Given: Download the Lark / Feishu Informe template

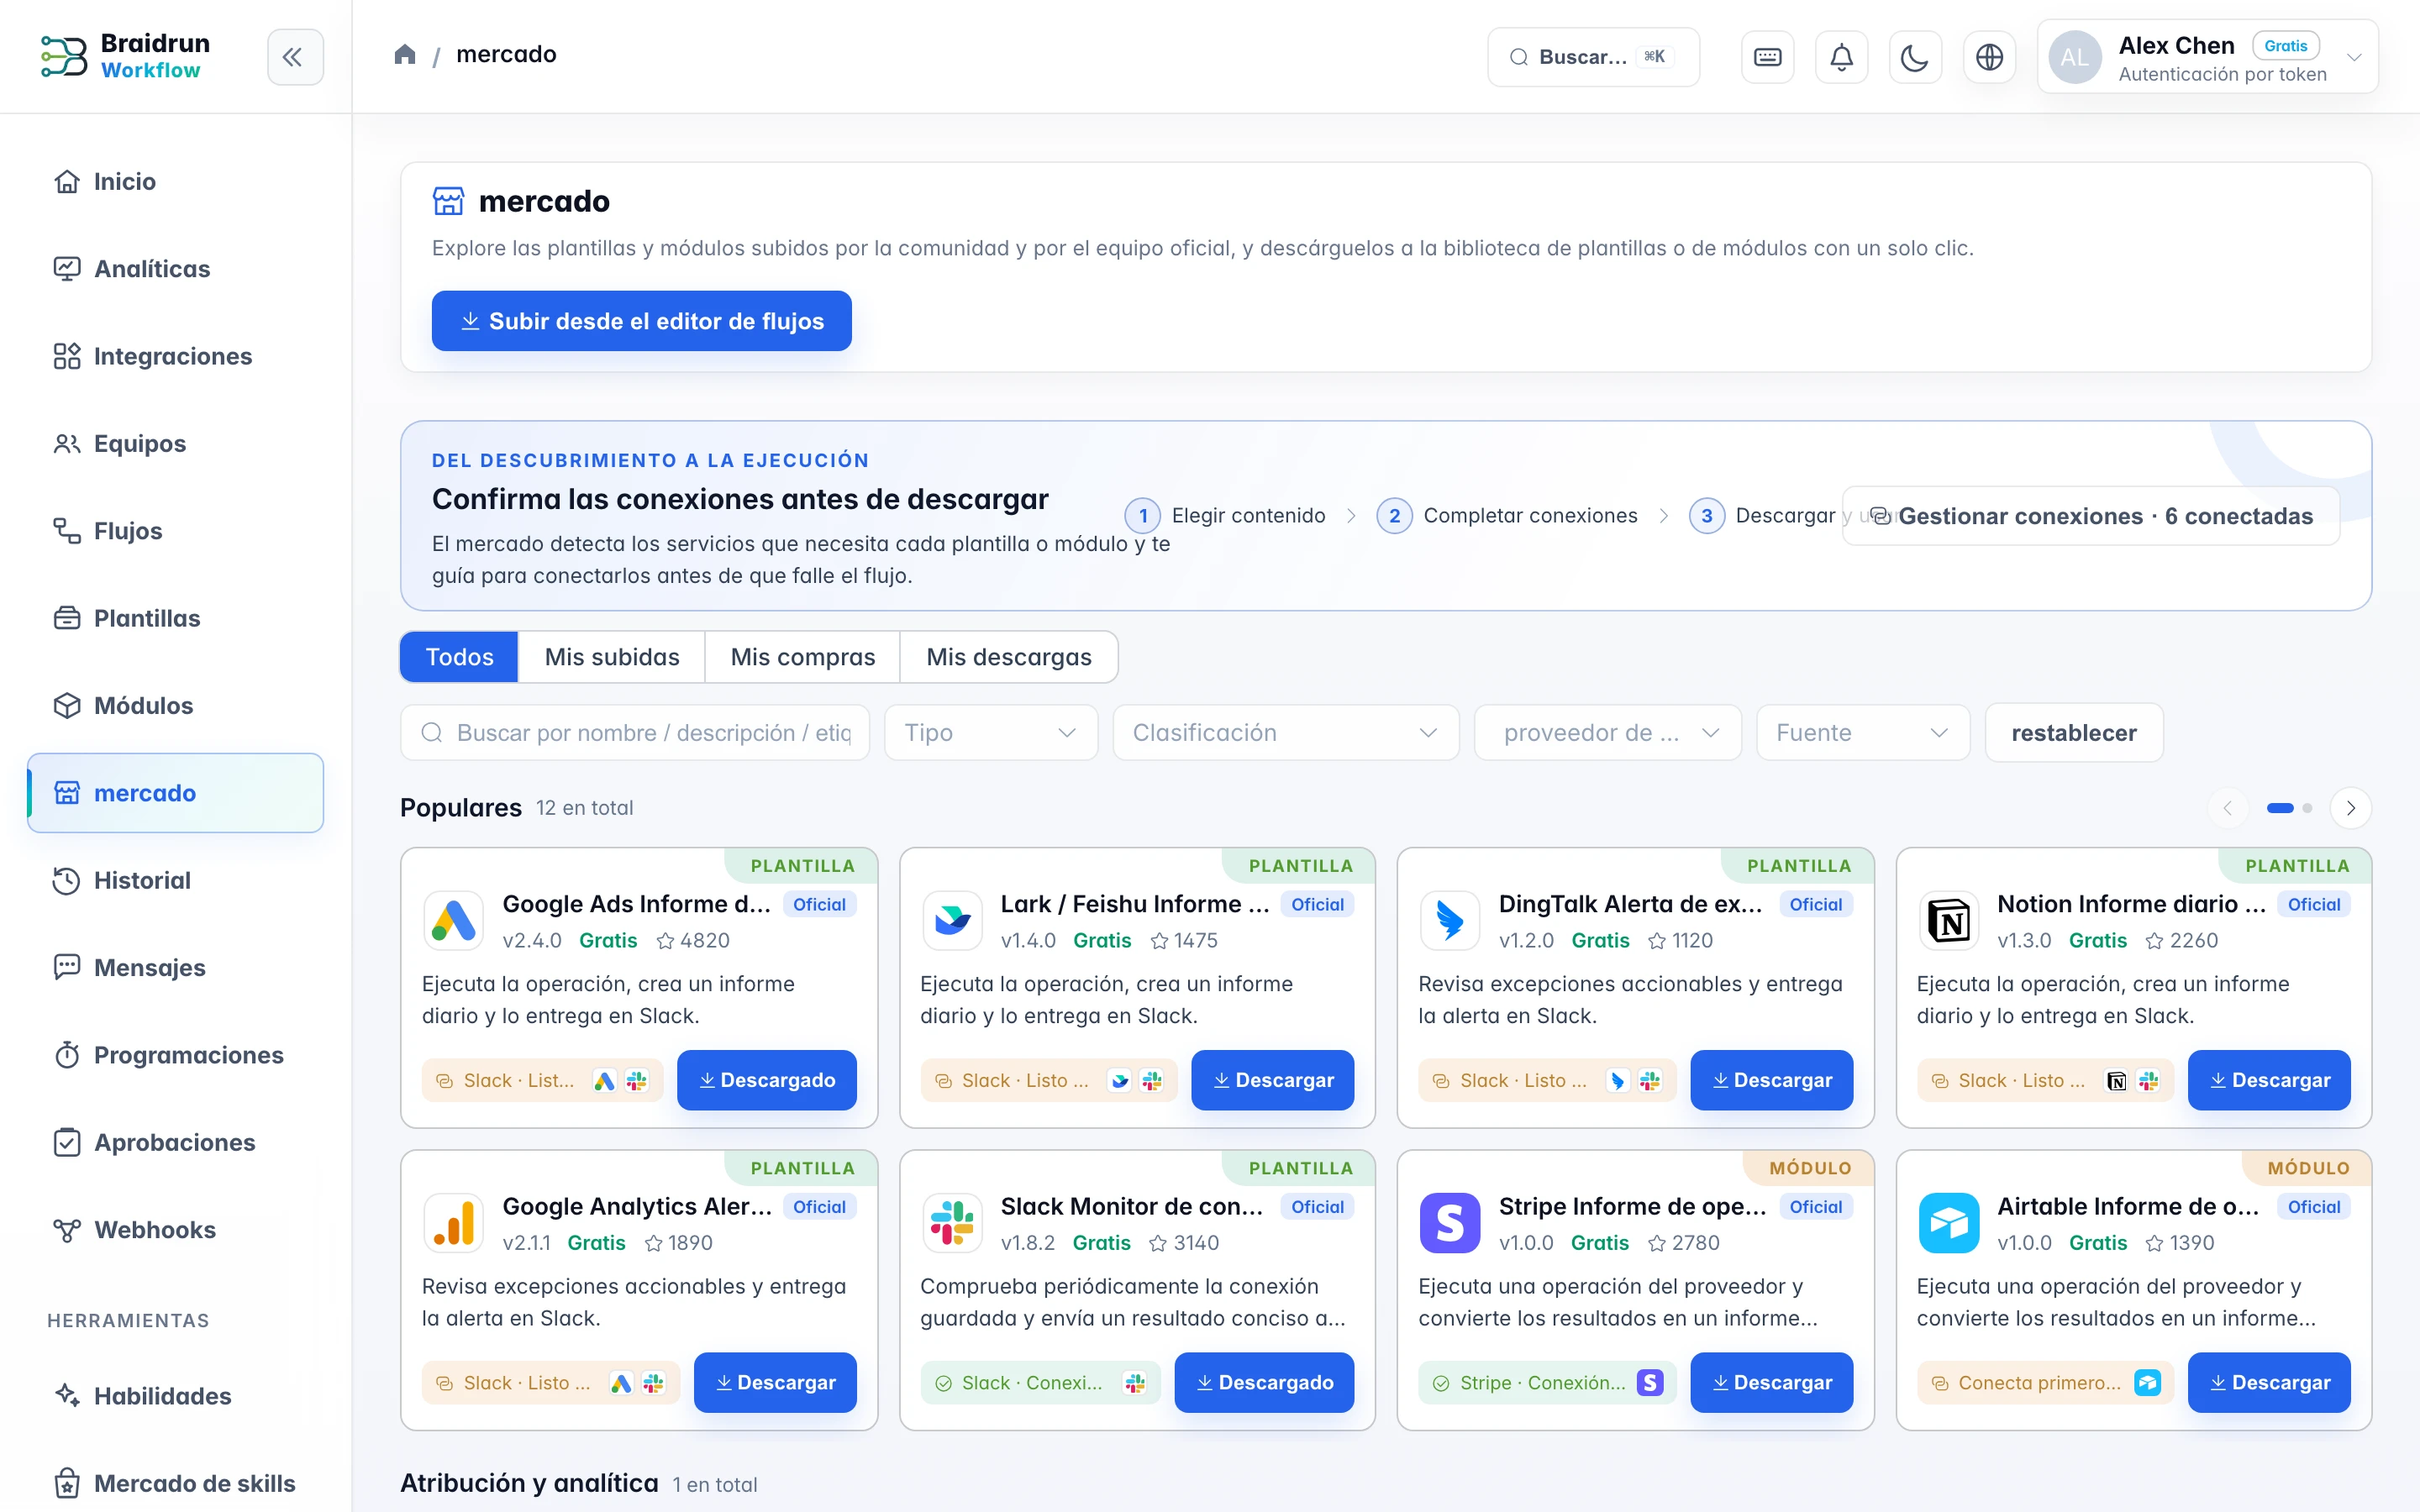Looking at the screenshot, I should tap(1272, 1080).
